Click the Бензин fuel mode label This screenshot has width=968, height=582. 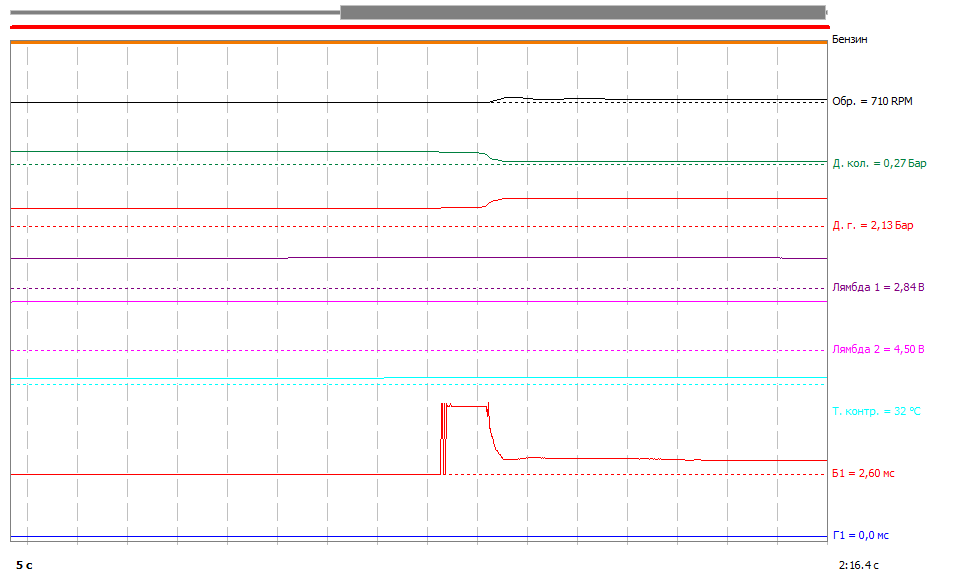tap(849, 40)
